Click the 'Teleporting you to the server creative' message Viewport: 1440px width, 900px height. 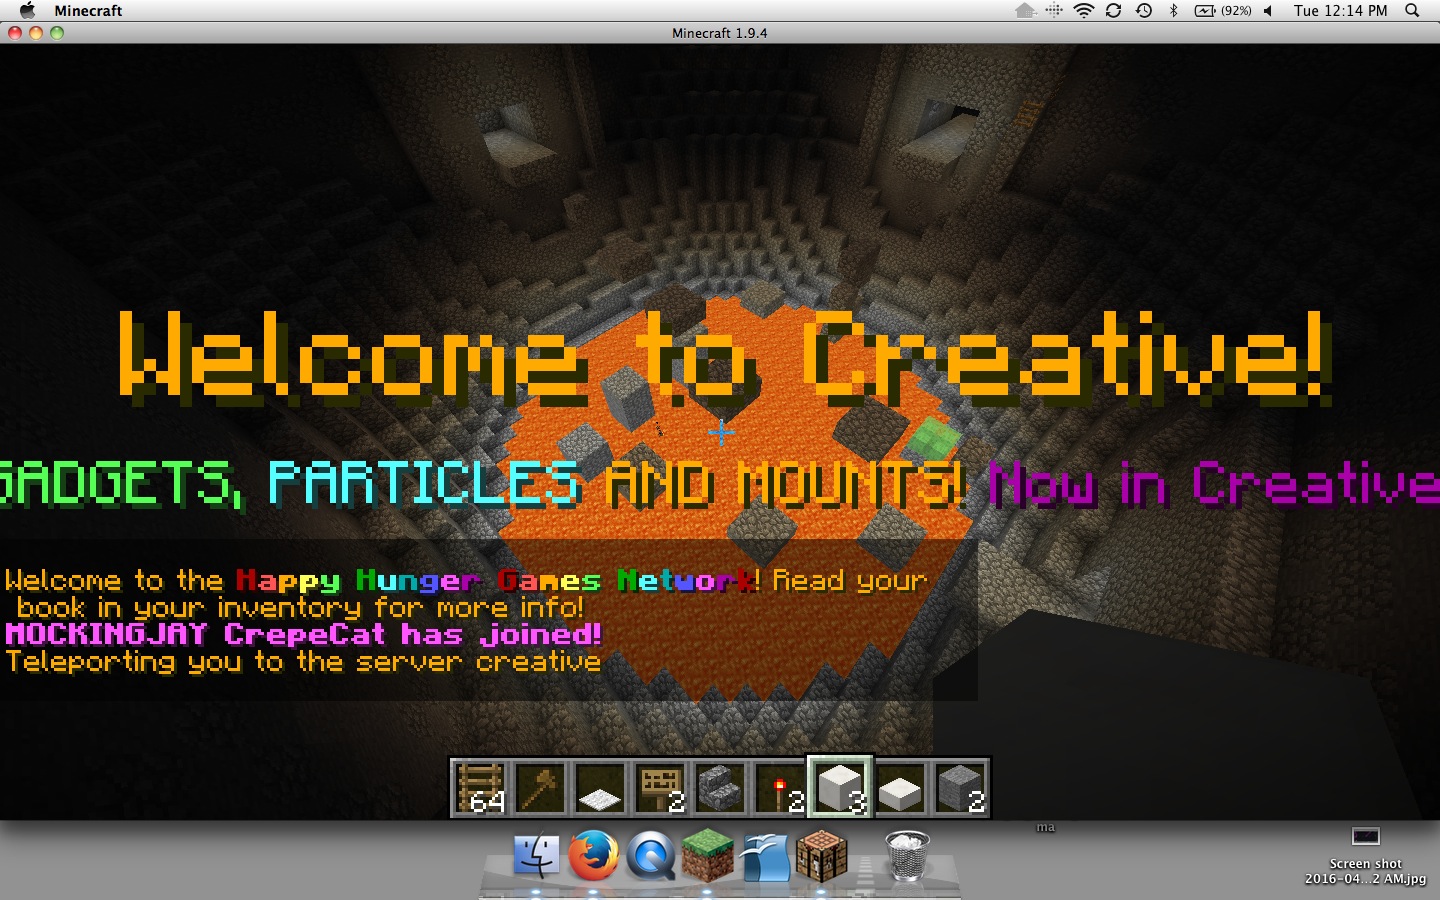(x=303, y=661)
